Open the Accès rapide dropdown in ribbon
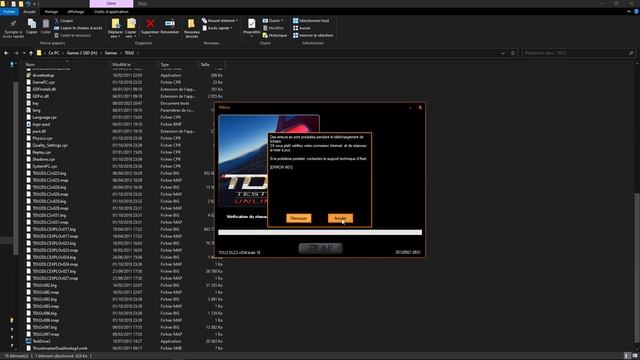This screenshot has height=360, width=640. (218, 28)
